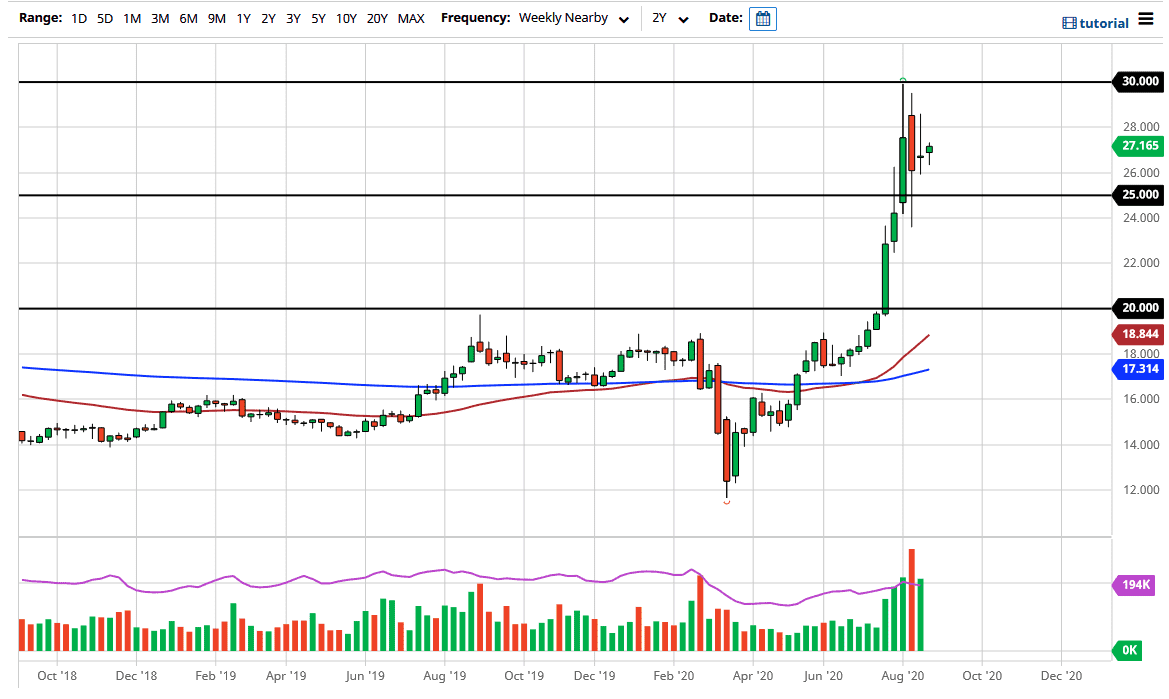Select the 5Y range option
Image resolution: width=1169 pixels, height=699 pixels.
click(318, 19)
